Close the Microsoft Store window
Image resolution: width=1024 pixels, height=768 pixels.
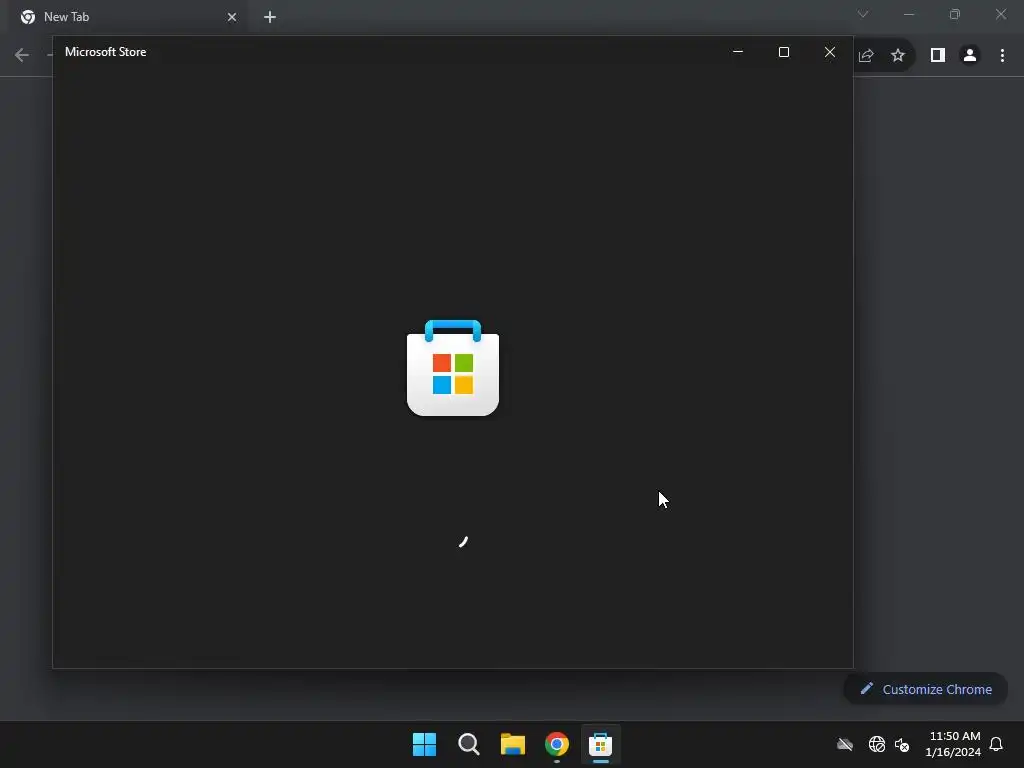[x=829, y=52]
